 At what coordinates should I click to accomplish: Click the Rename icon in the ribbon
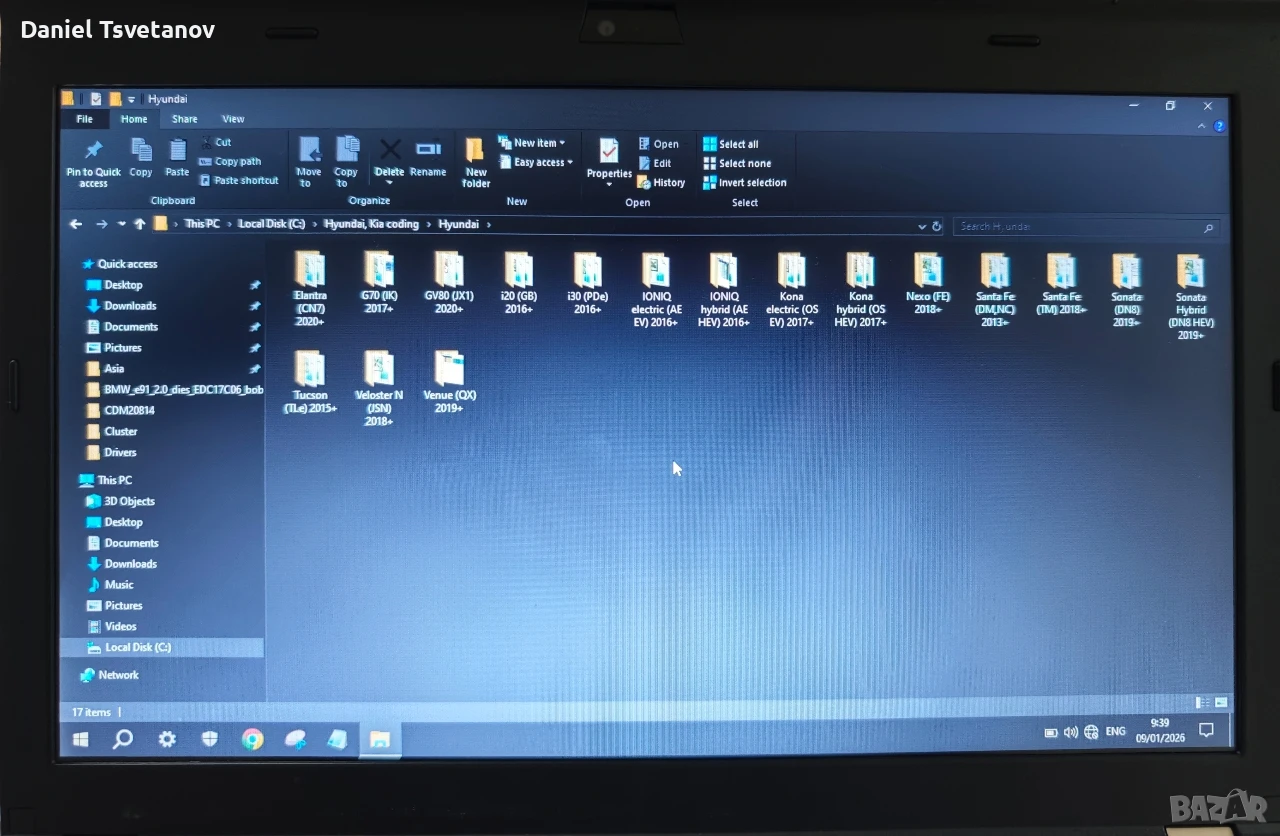(428, 149)
